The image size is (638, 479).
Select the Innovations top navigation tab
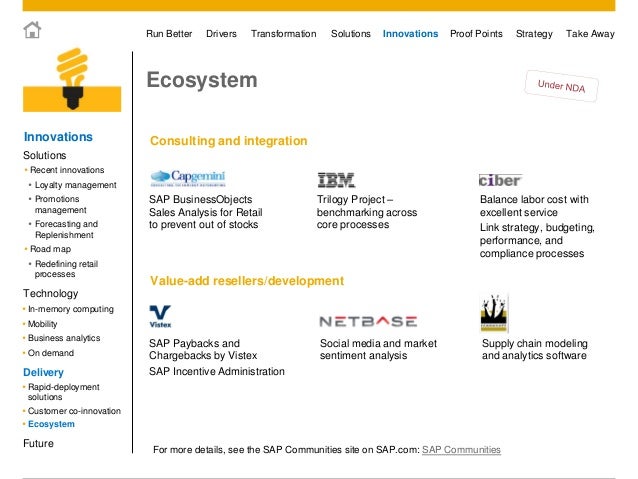[410, 34]
